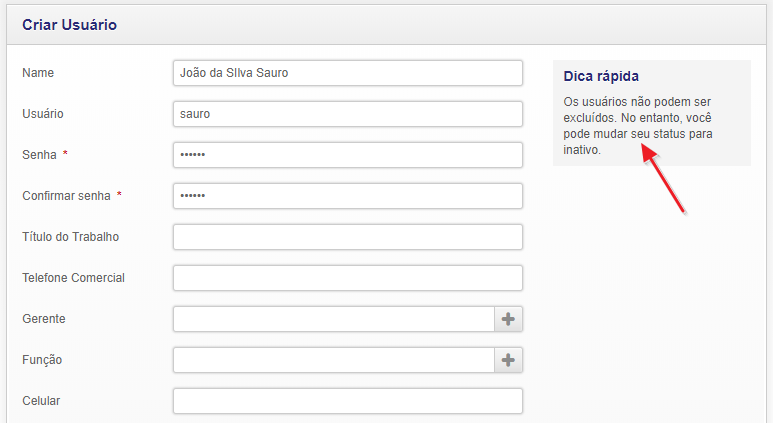Click inside the Gerente lookup field

pos(333,319)
